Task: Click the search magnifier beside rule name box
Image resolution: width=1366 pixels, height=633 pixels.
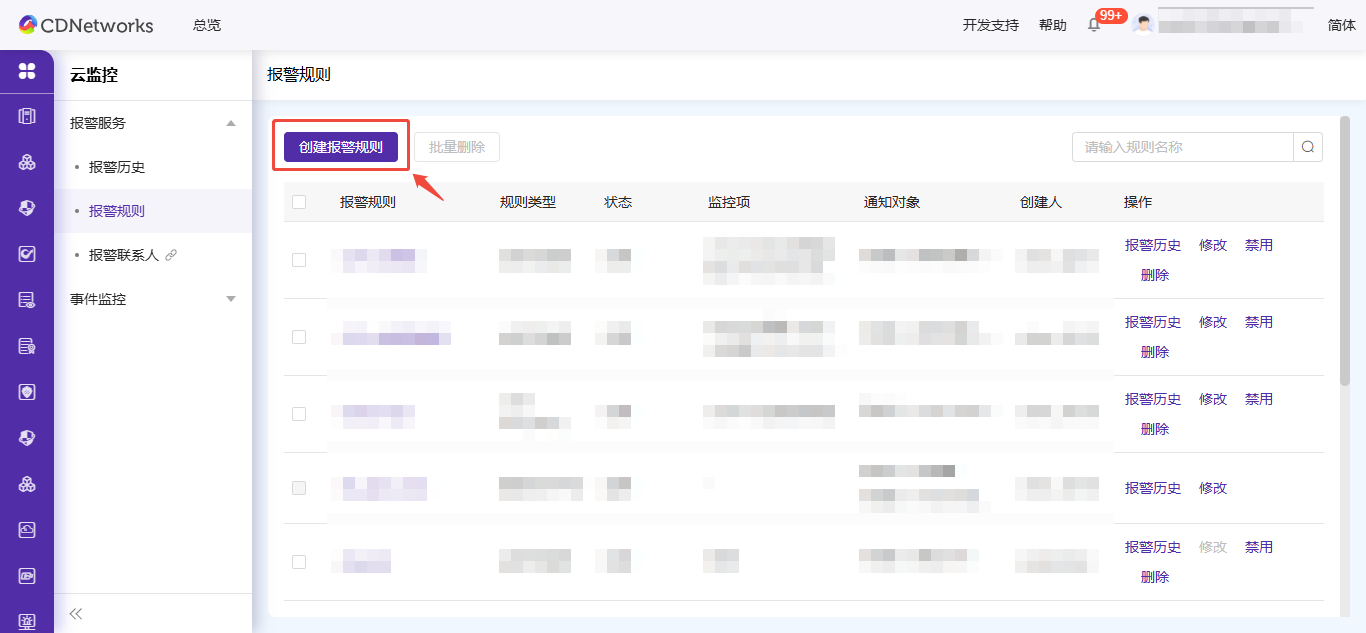Action: click(x=1308, y=146)
